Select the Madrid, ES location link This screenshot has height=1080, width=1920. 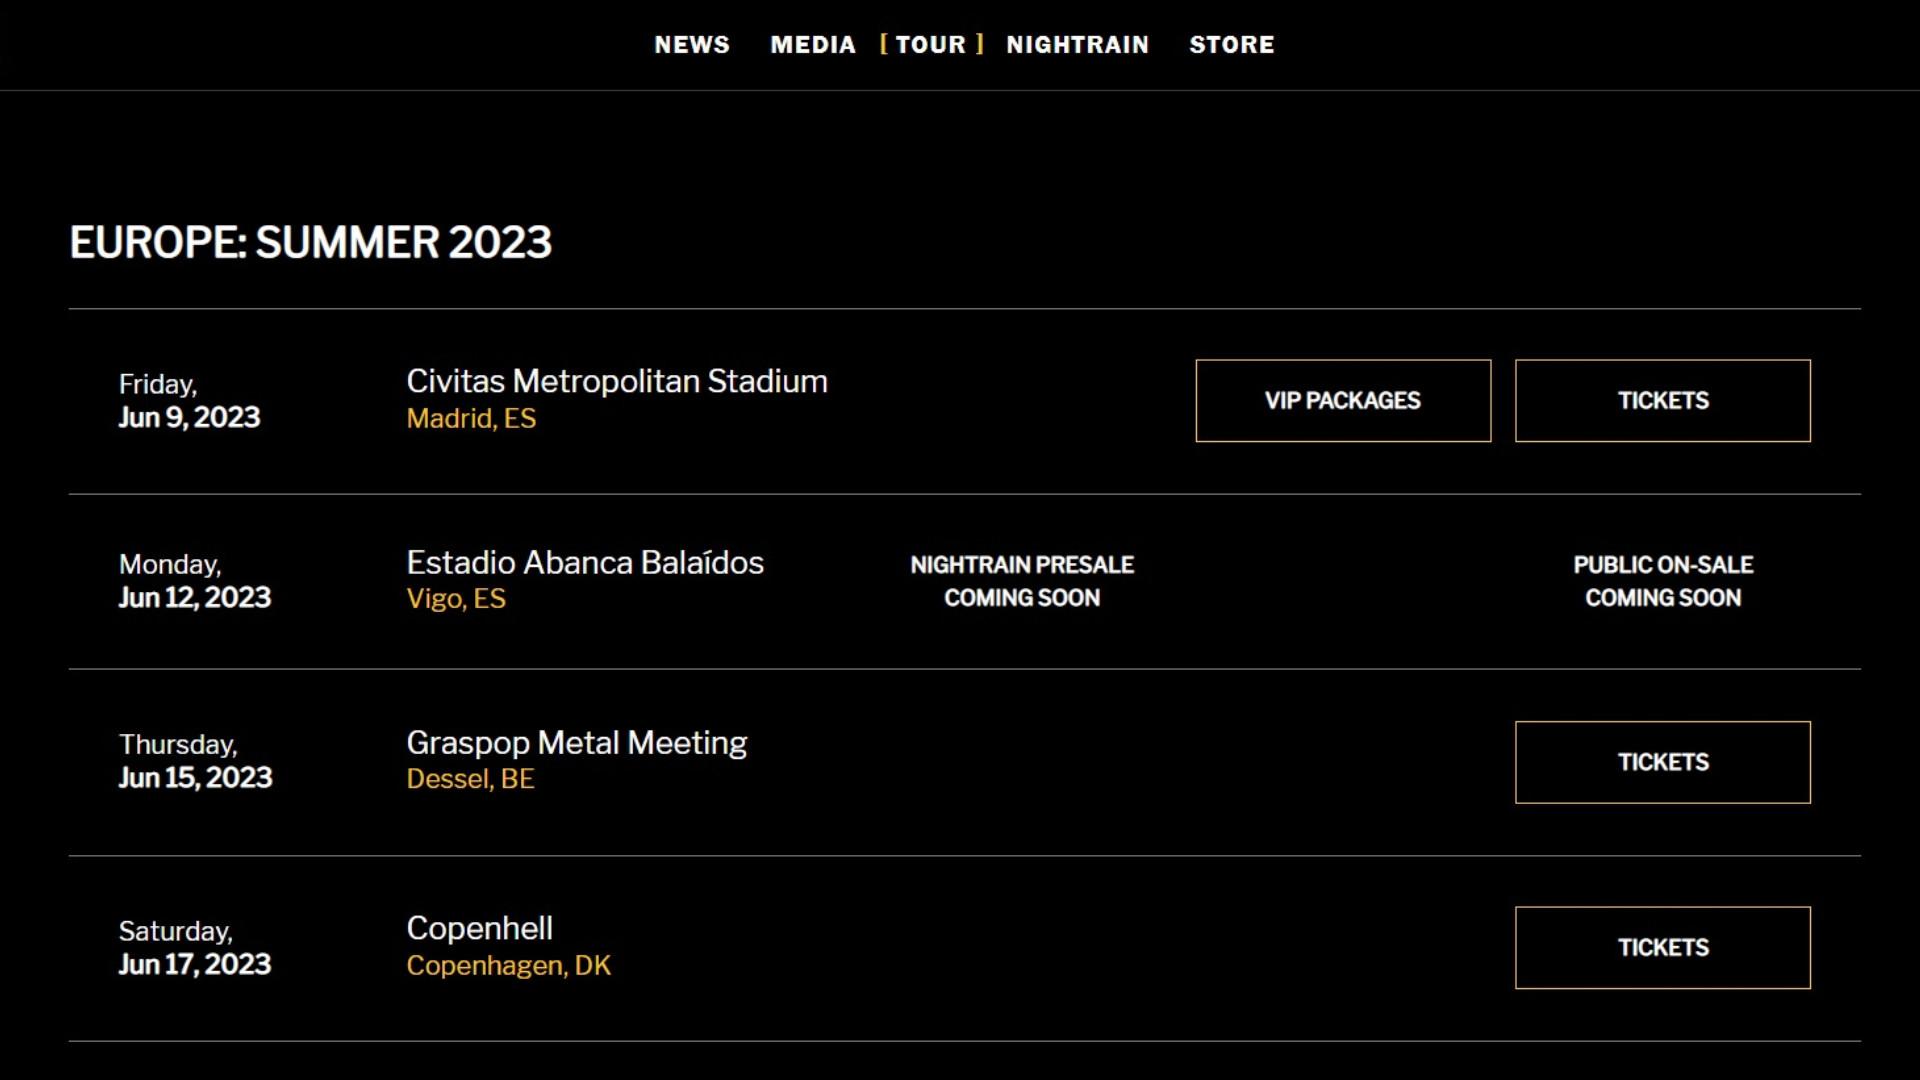point(471,418)
